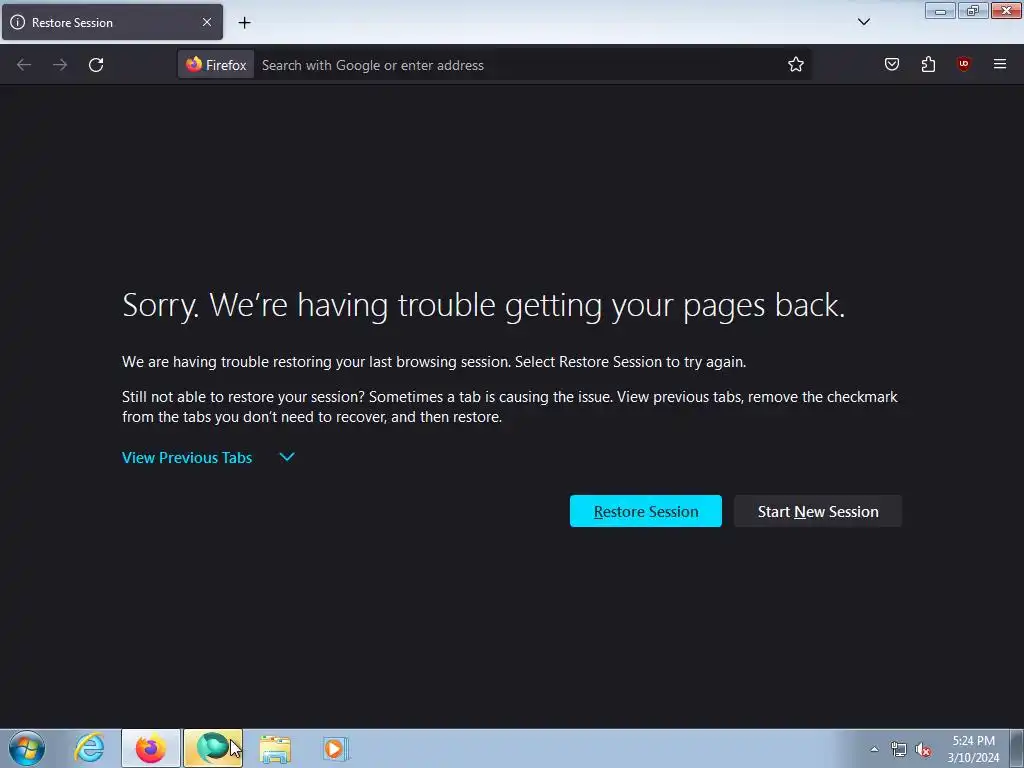Open the Firefox hamburger menu
Screen dimensions: 1024x768
(999, 64)
